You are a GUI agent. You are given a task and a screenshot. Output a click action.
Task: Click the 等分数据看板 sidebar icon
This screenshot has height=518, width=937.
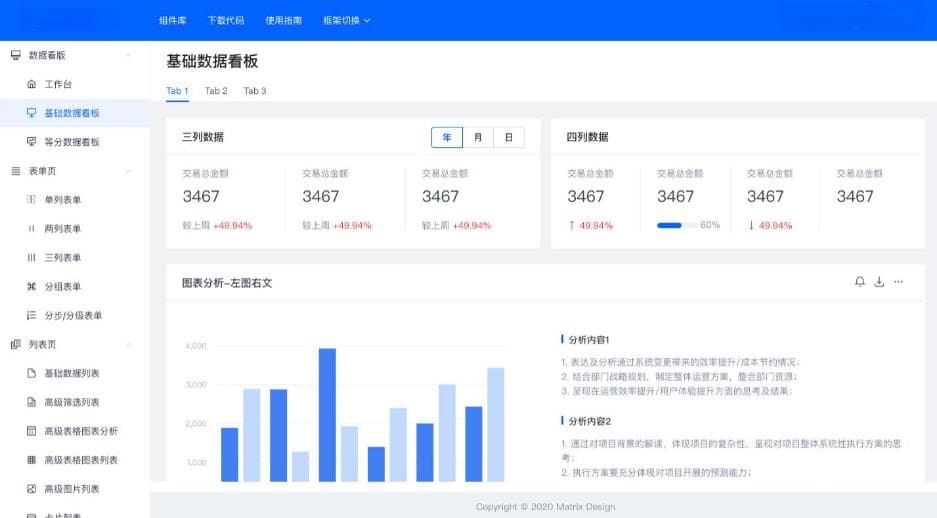click(x=32, y=142)
